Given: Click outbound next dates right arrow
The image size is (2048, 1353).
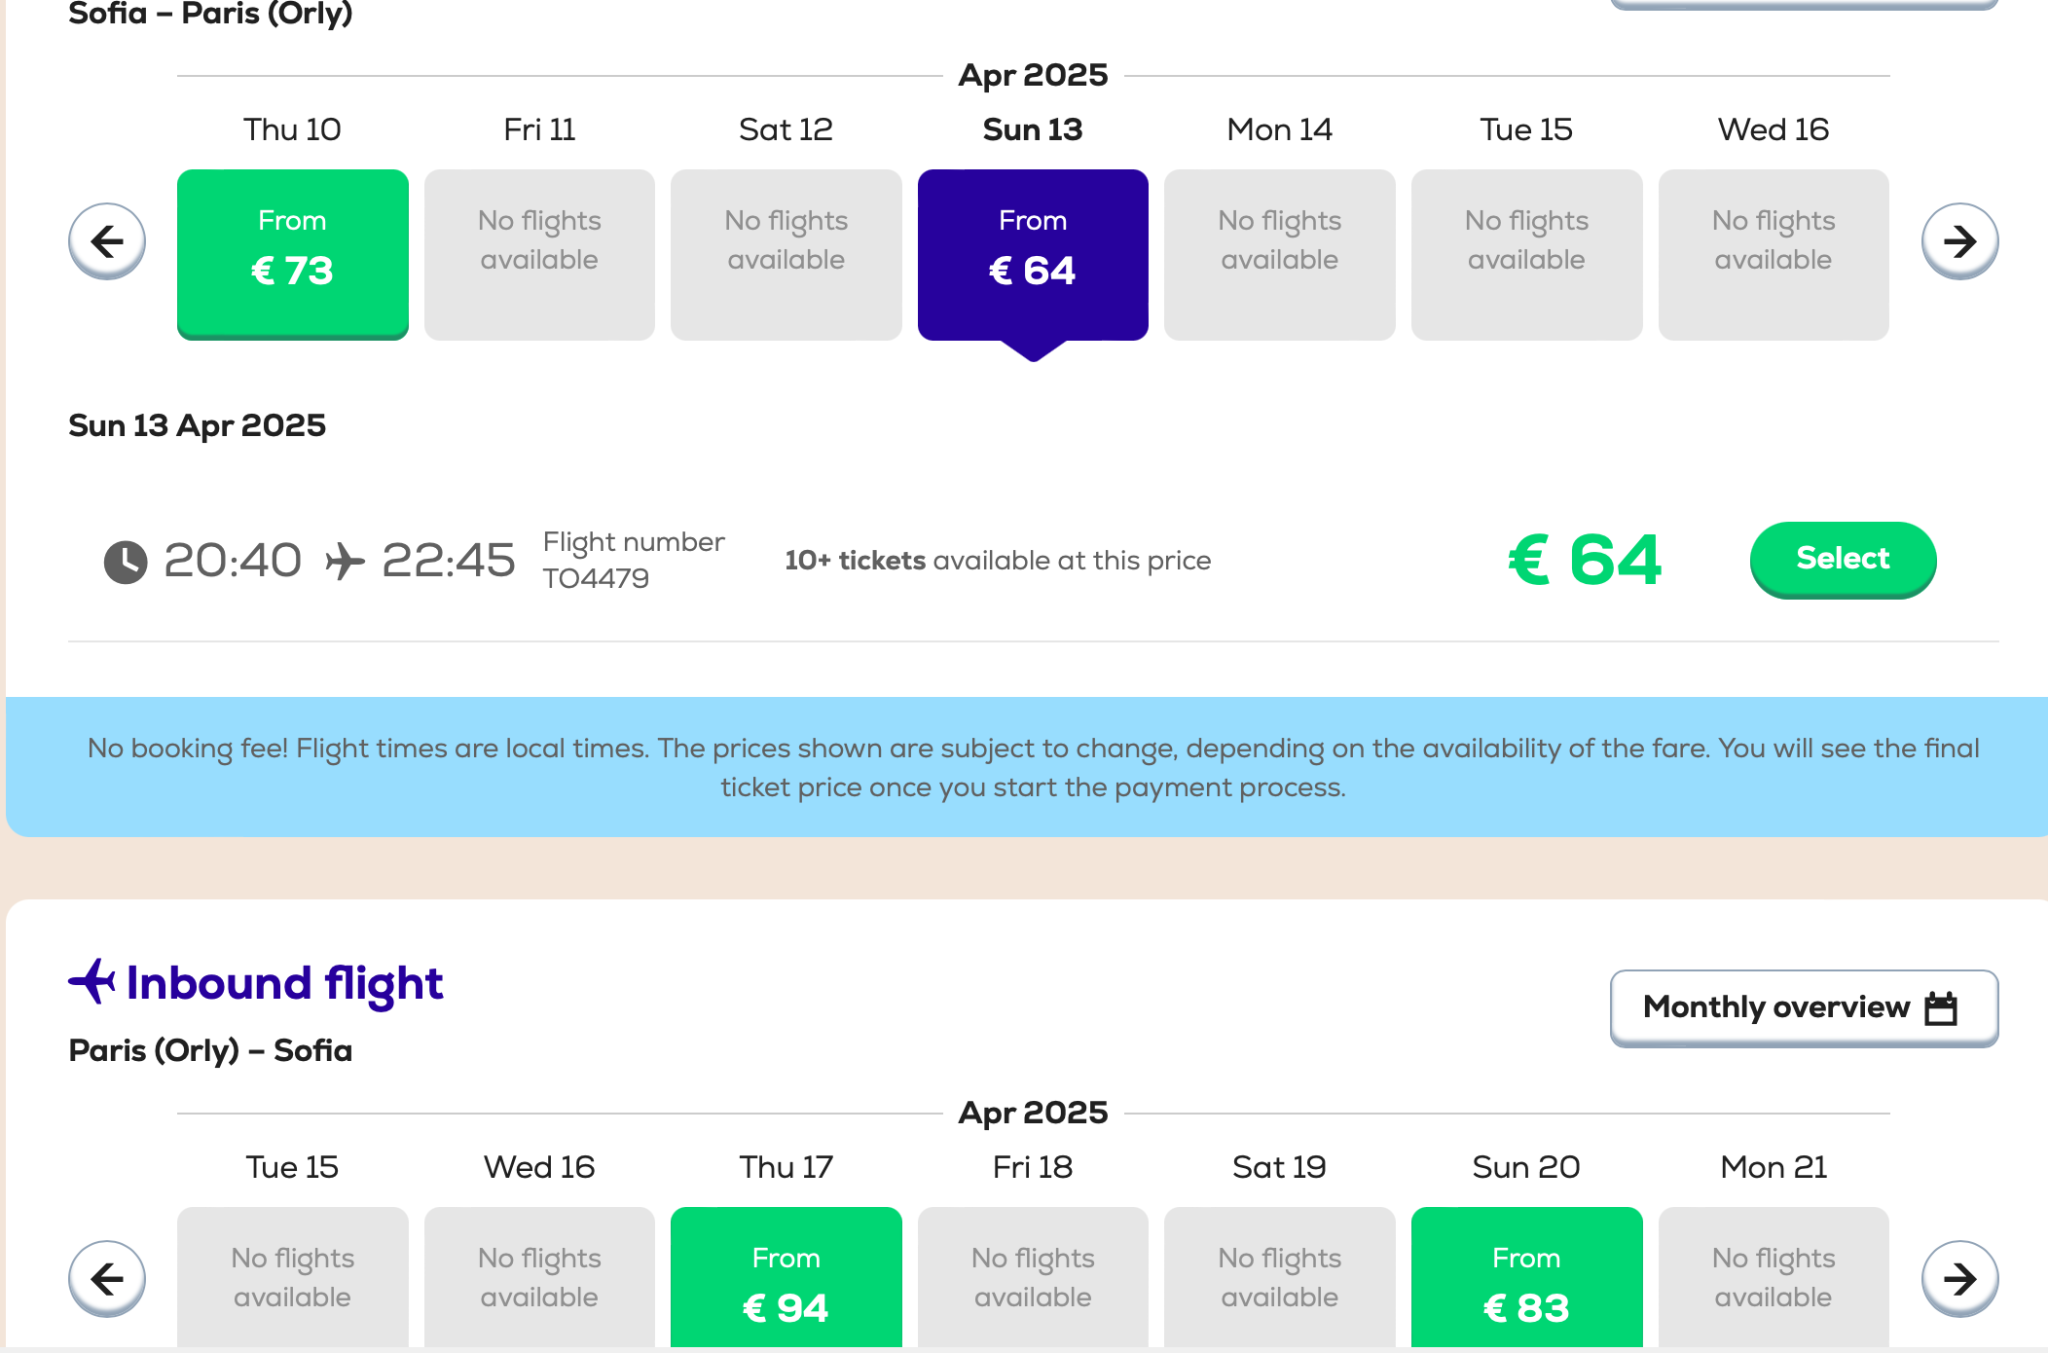Looking at the screenshot, I should pos(1959,241).
